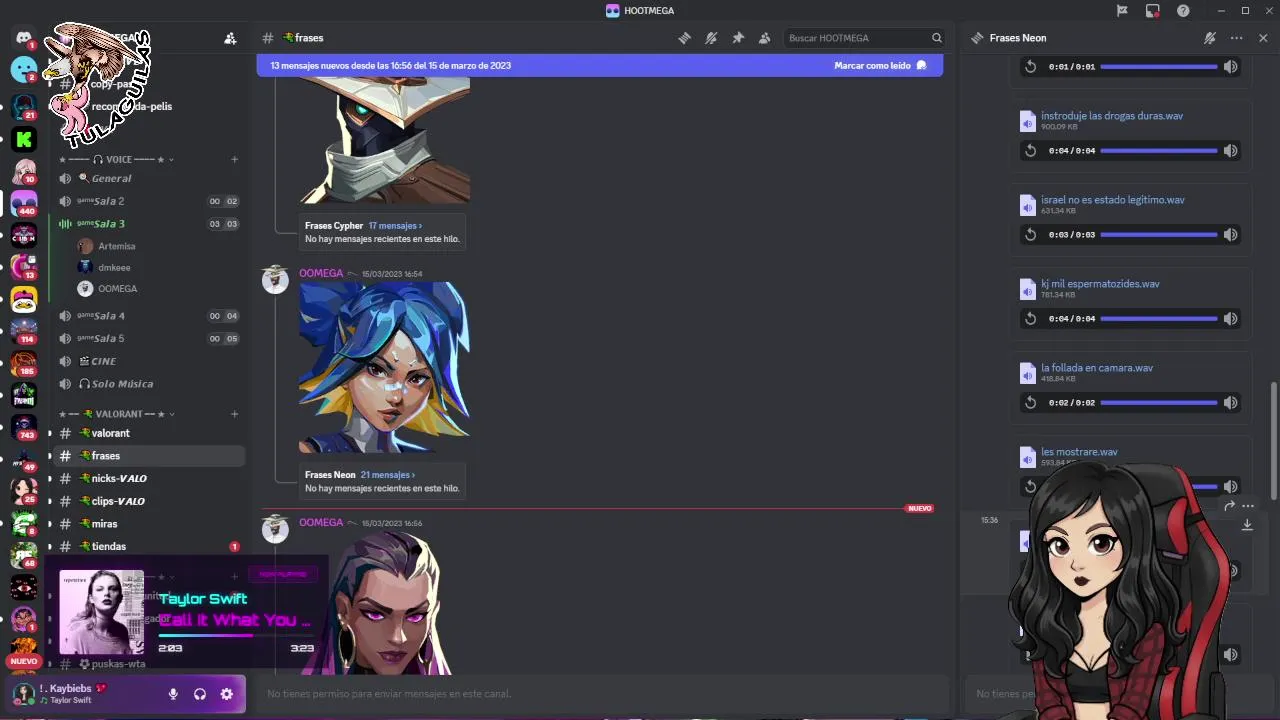This screenshot has width=1280, height=720.
Task: Expand threads arrow beside clips-VALO channel
Action: [49, 501]
